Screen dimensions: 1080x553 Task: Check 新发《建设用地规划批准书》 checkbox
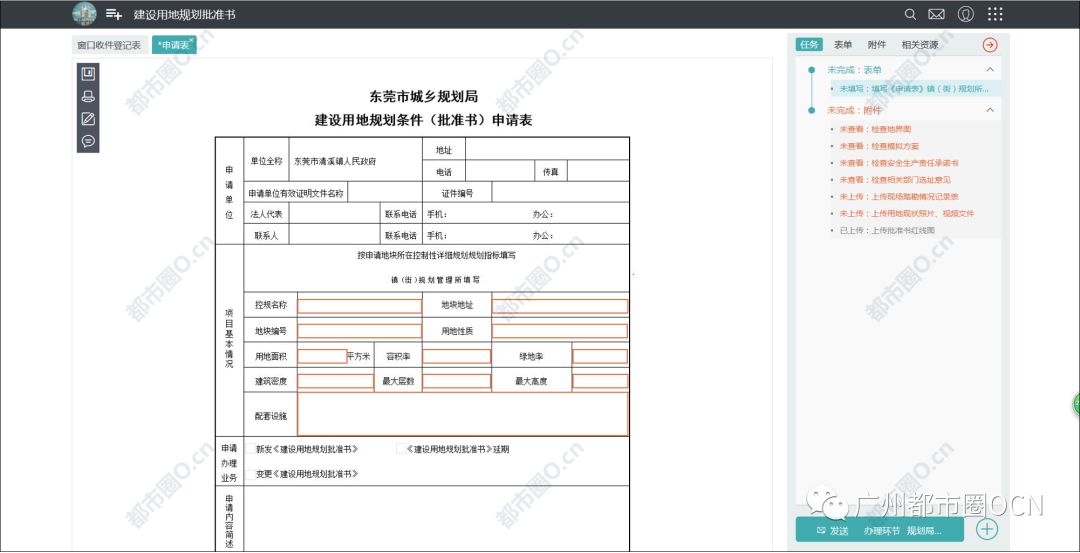(x=251, y=449)
